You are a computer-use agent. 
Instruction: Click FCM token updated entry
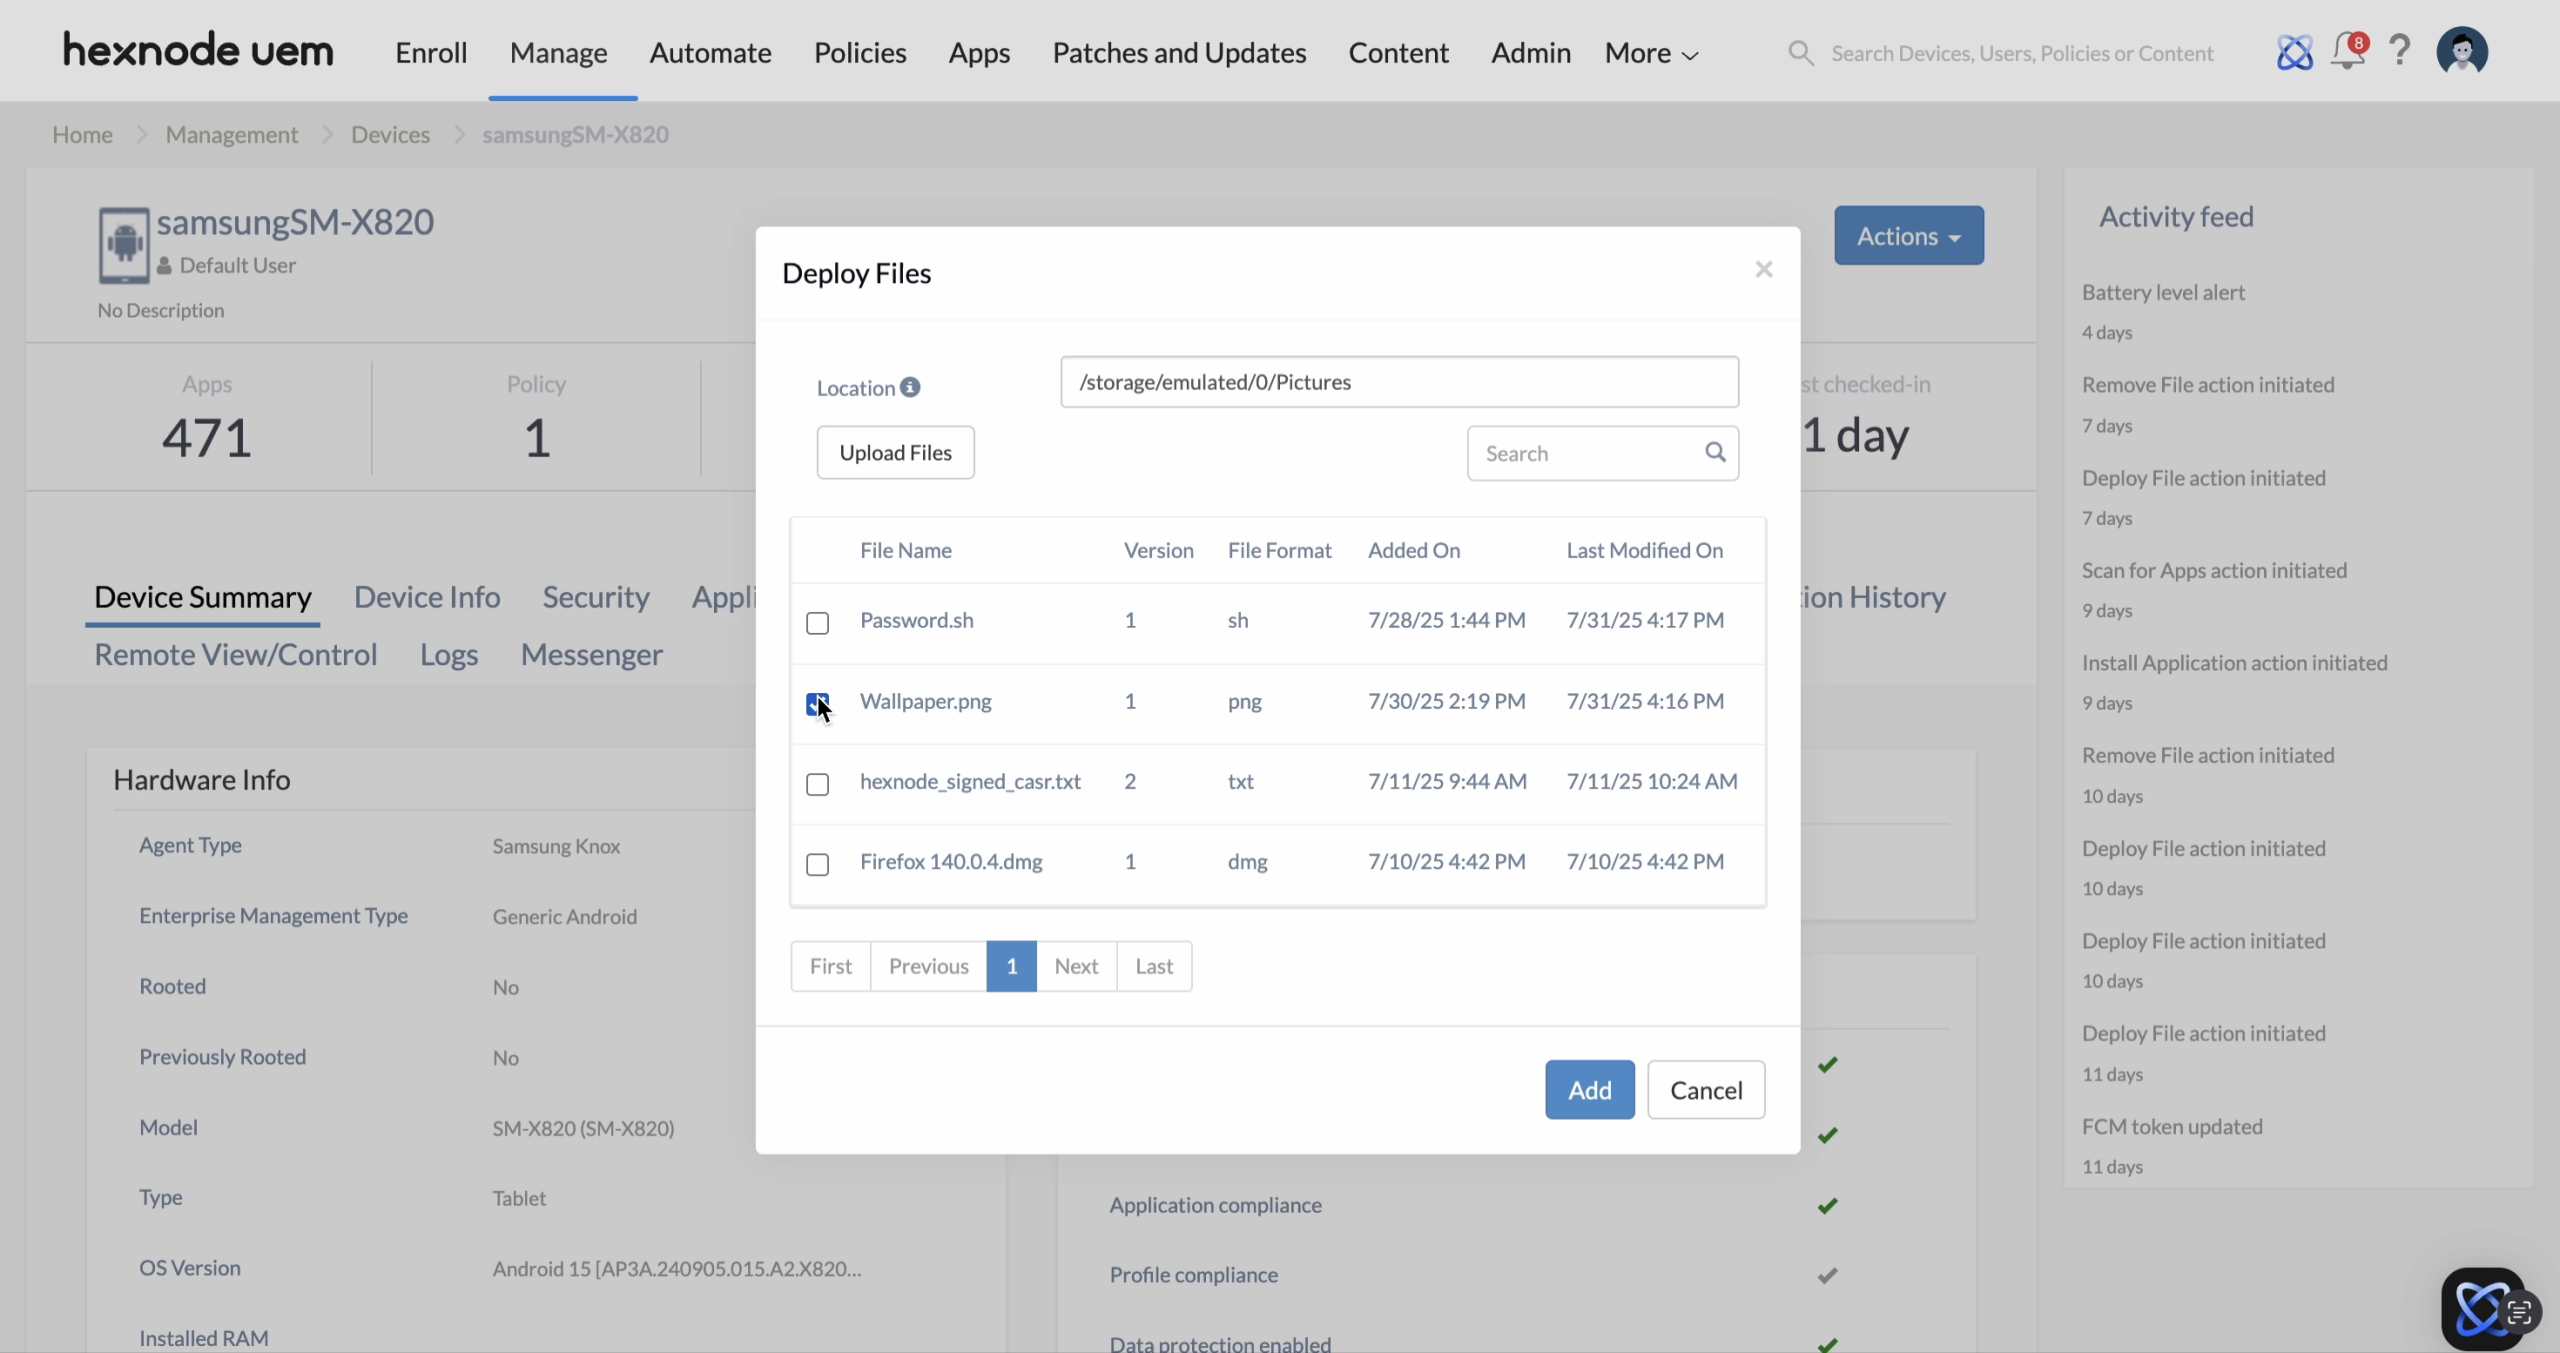point(2172,1126)
